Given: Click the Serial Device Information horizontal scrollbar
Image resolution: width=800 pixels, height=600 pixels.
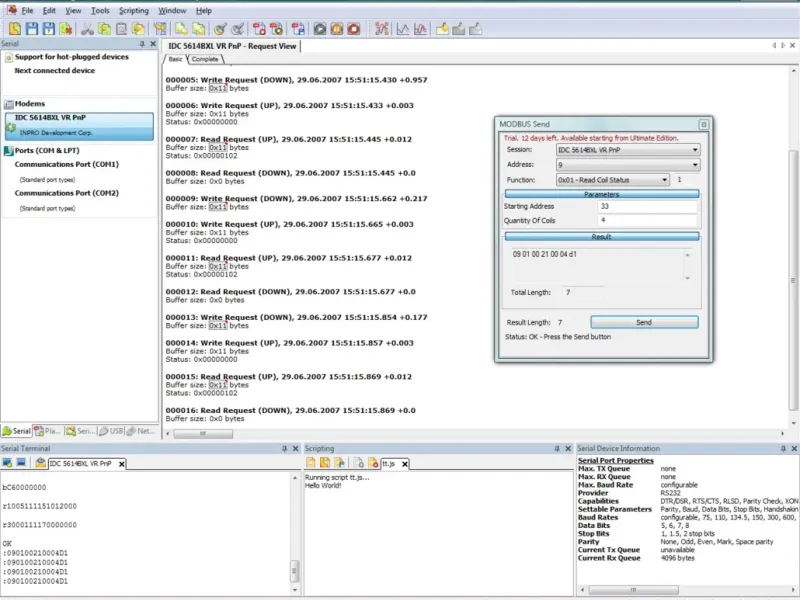Looking at the screenshot, I should click(x=633, y=590).
